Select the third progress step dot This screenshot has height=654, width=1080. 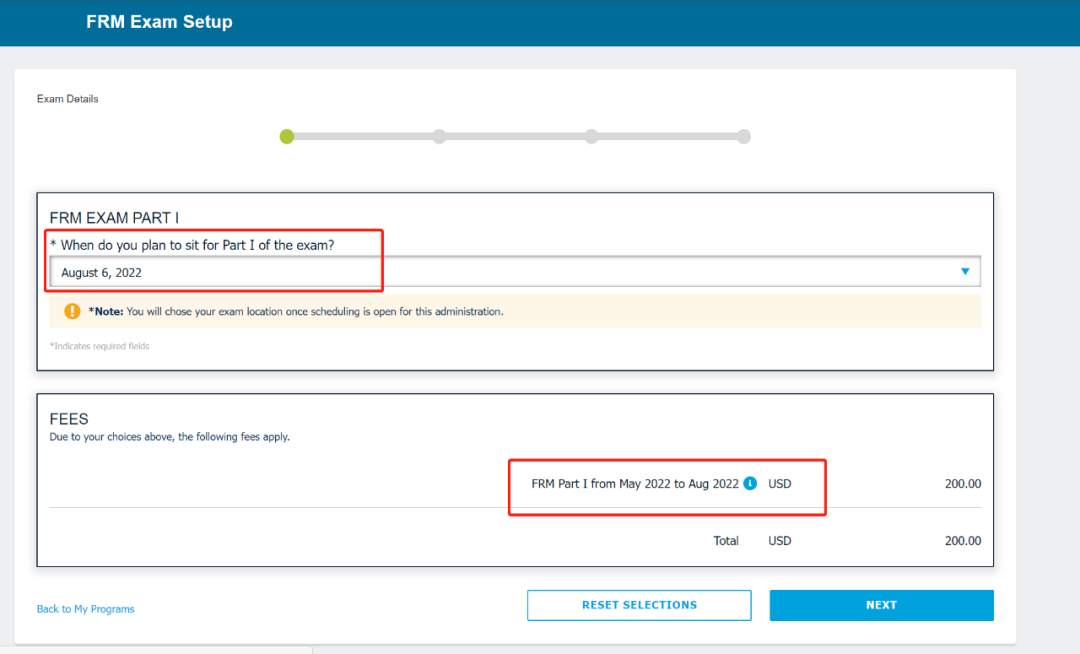click(591, 137)
